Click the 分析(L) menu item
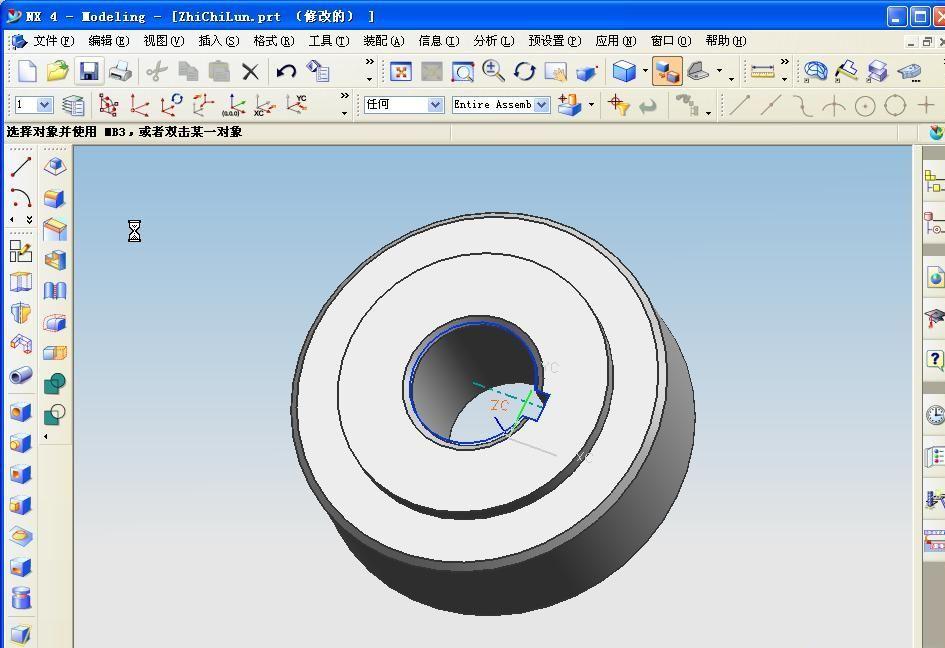945x648 pixels. (x=493, y=41)
